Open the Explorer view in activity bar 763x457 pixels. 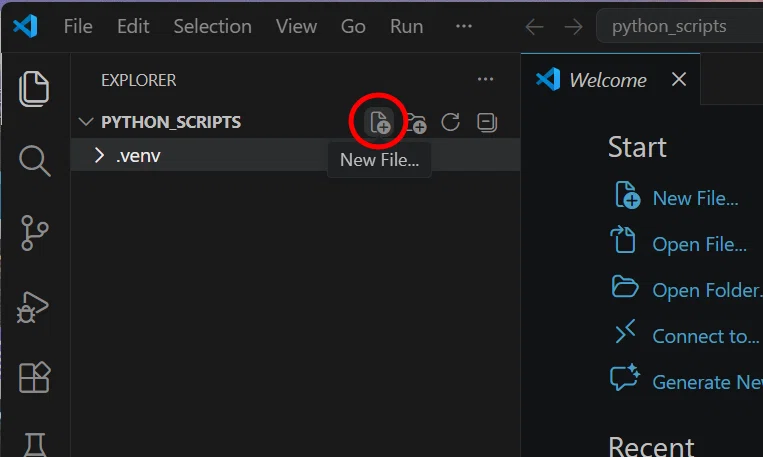(x=34, y=89)
